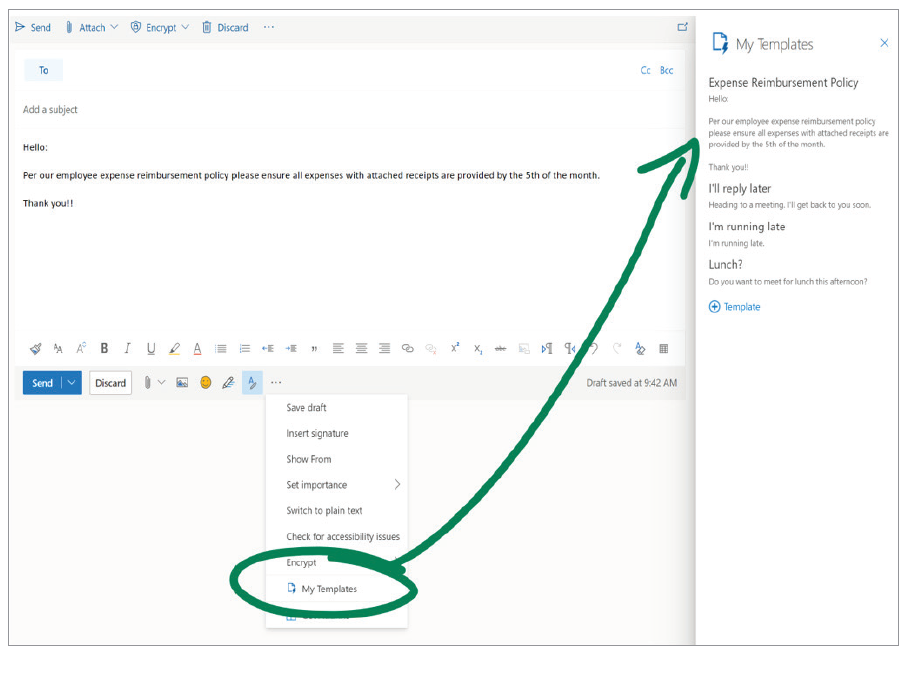Insert pictures inline icon
This screenshot has height=684, width=907.
coord(182,383)
